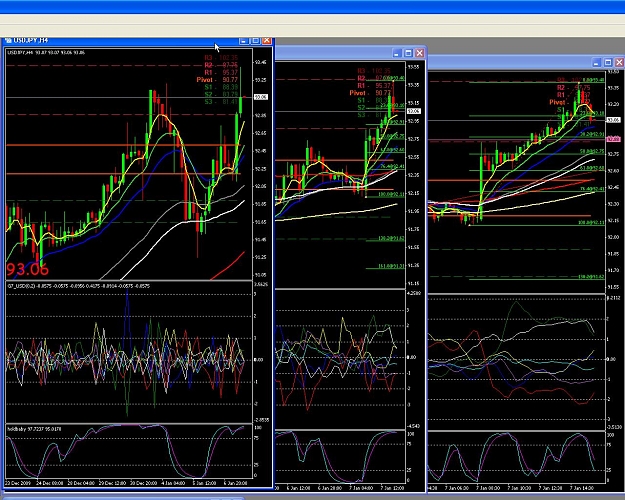The height and width of the screenshot is (500, 625).
Task: Click 7 Jan 06:00 on rightmost chart time axis
Action: (457, 488)
